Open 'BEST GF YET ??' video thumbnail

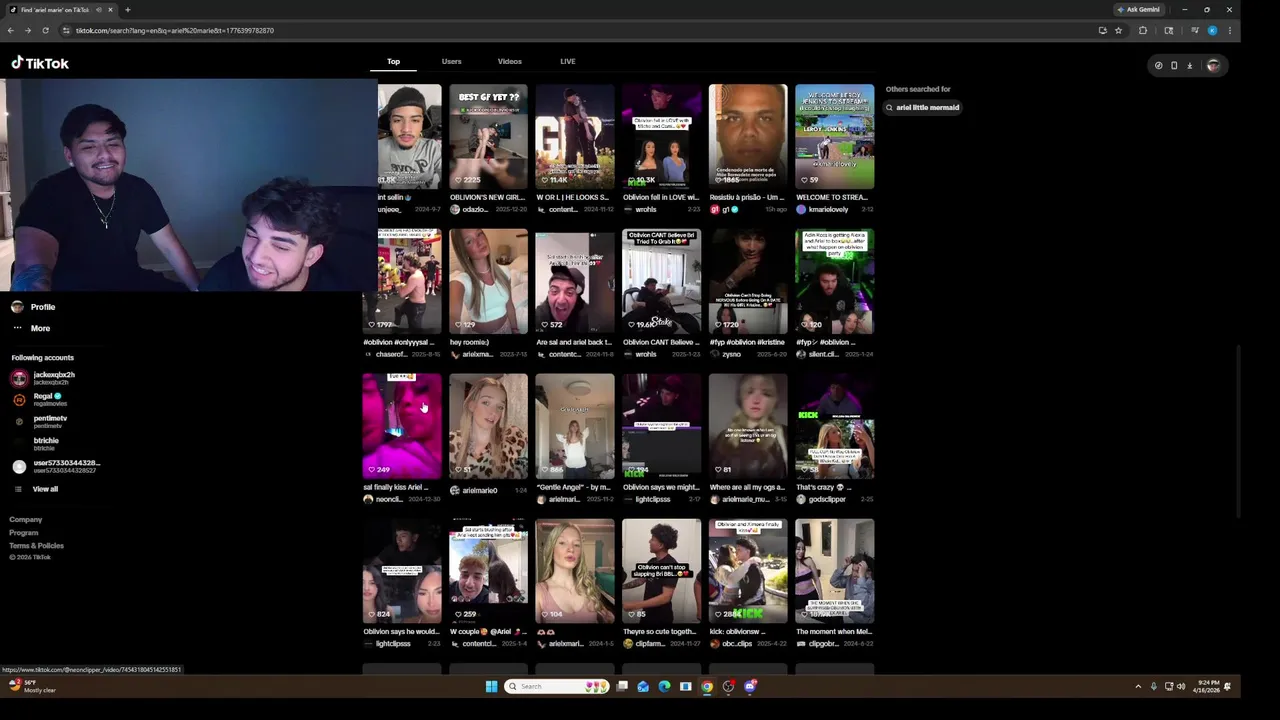point(488,136)
